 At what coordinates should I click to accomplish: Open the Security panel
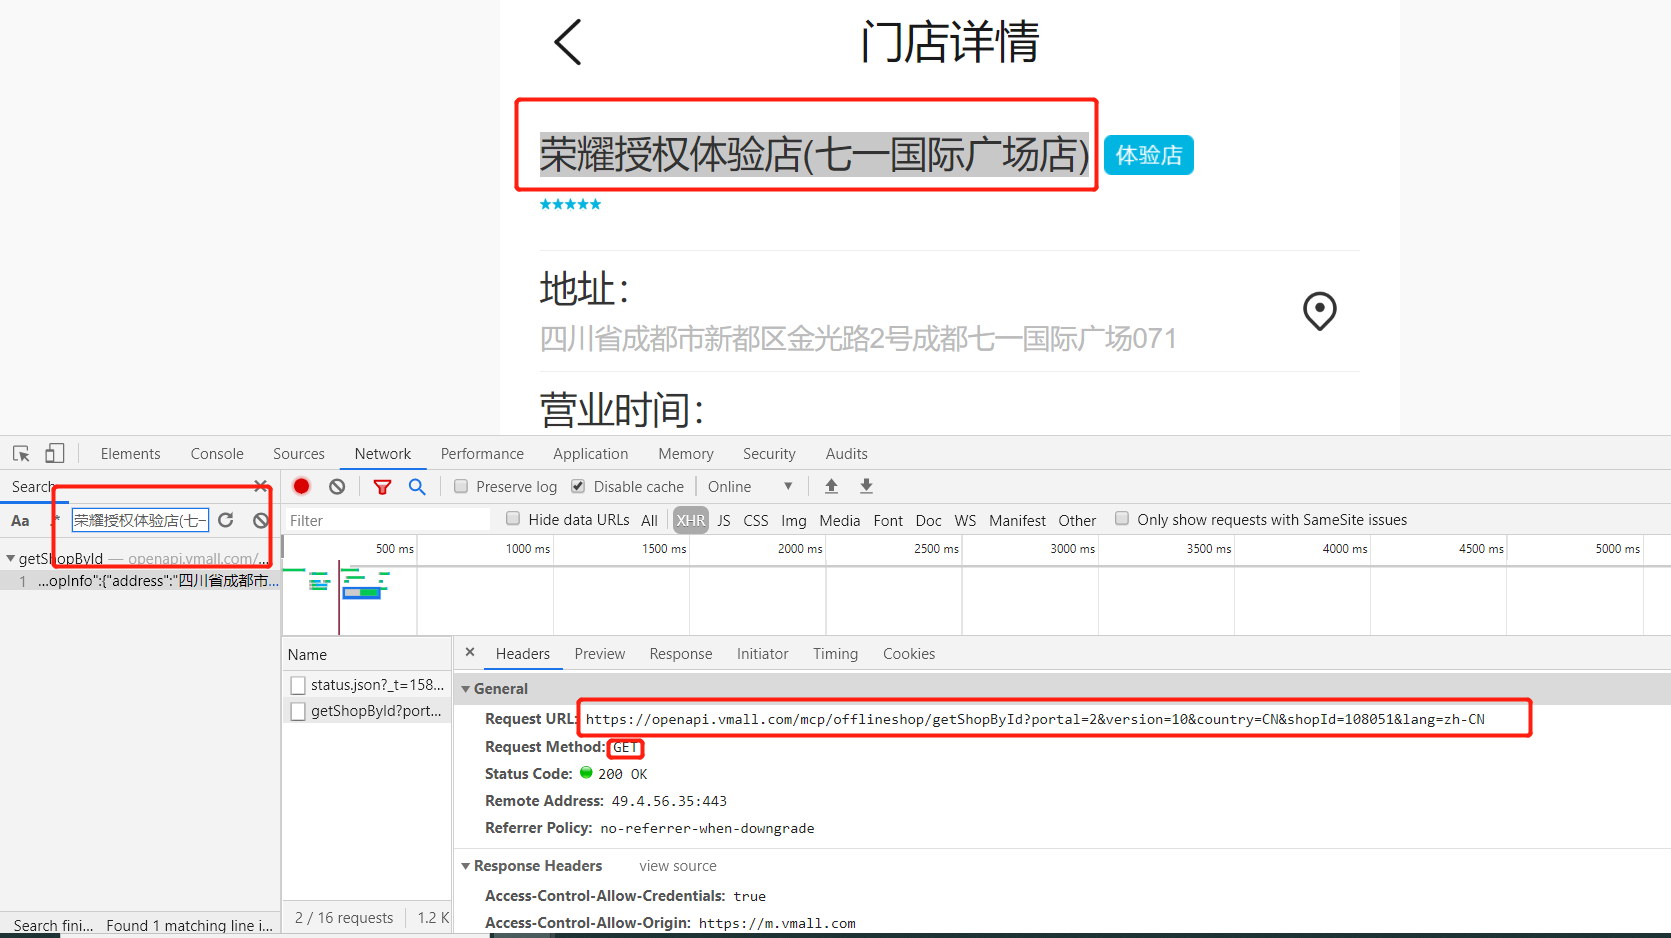click(769, 453)
